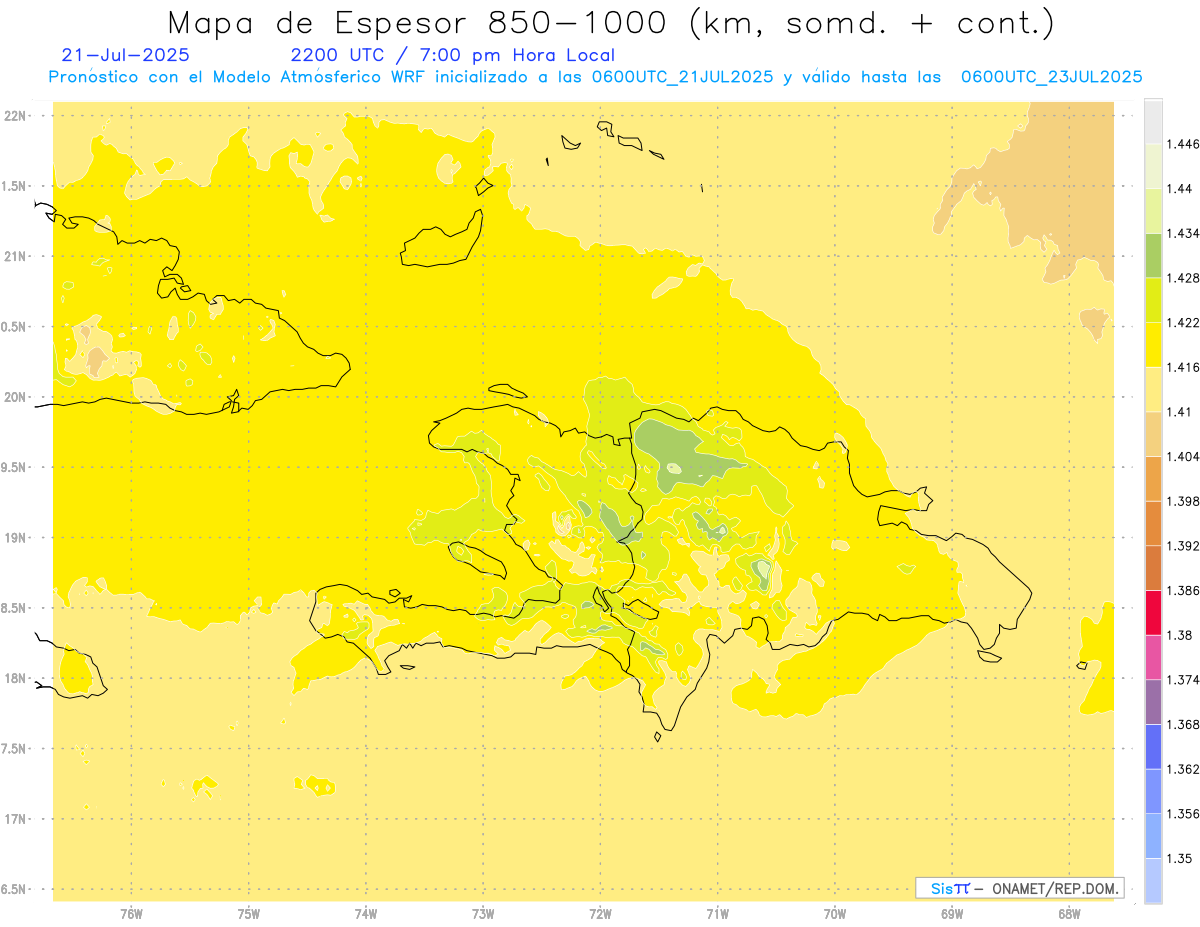Click the legend value 1.434
1200x927 pixels.
tap(1184, 233)
